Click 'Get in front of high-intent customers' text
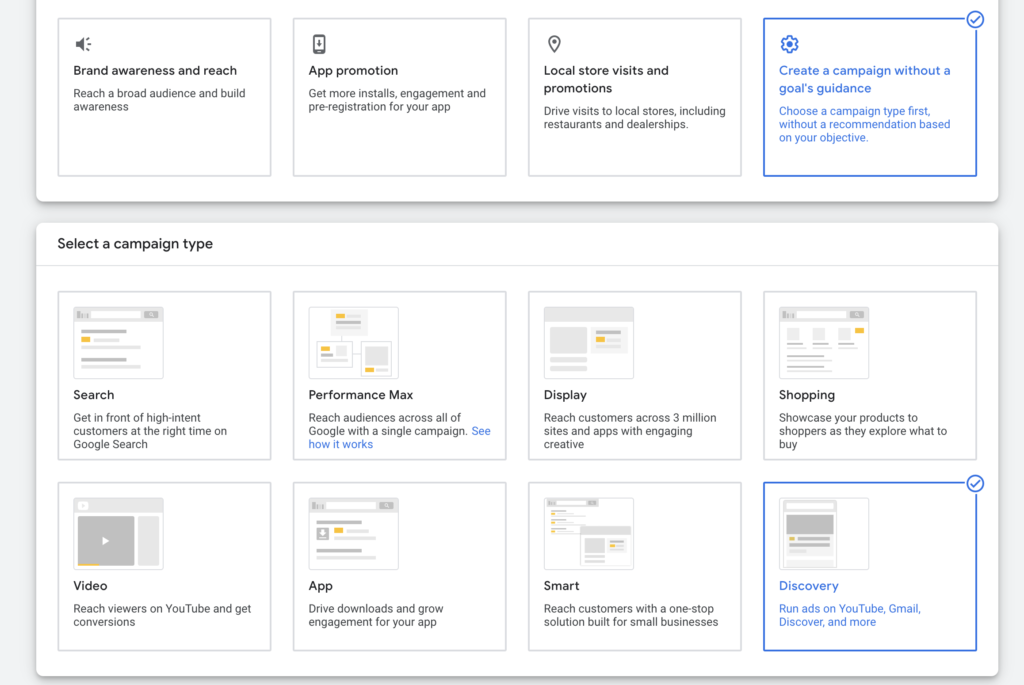The height and width of the screenshot is (685, 1024). pos(150,431)
